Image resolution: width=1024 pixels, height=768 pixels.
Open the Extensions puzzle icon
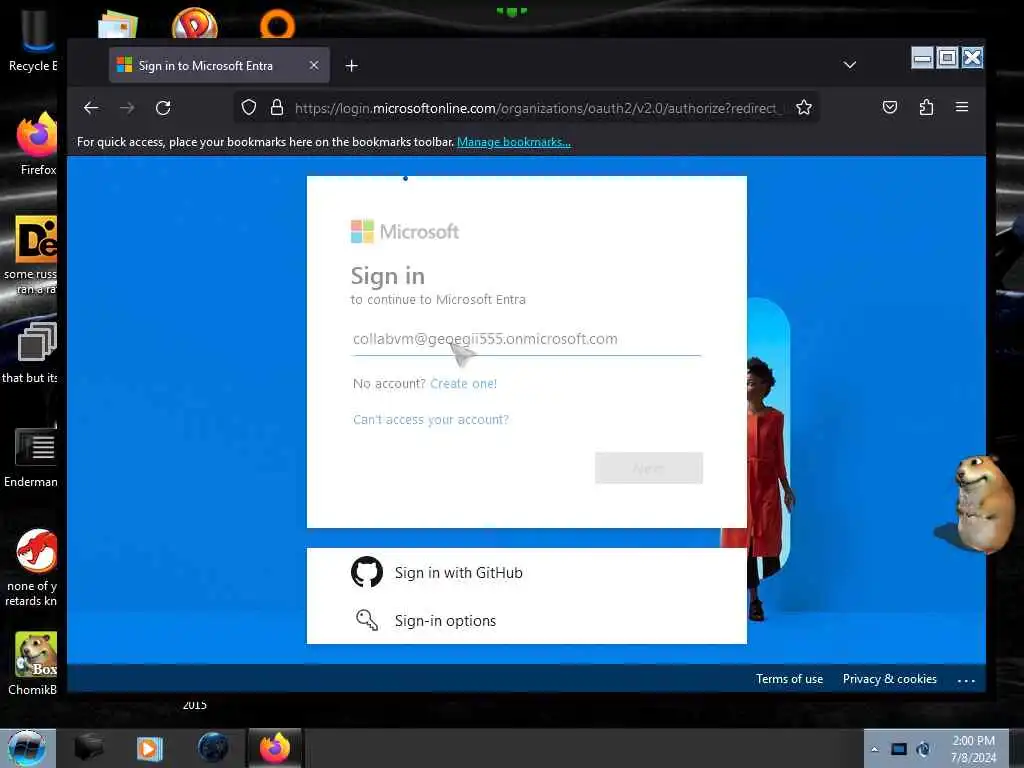click(x=926, y=107)
